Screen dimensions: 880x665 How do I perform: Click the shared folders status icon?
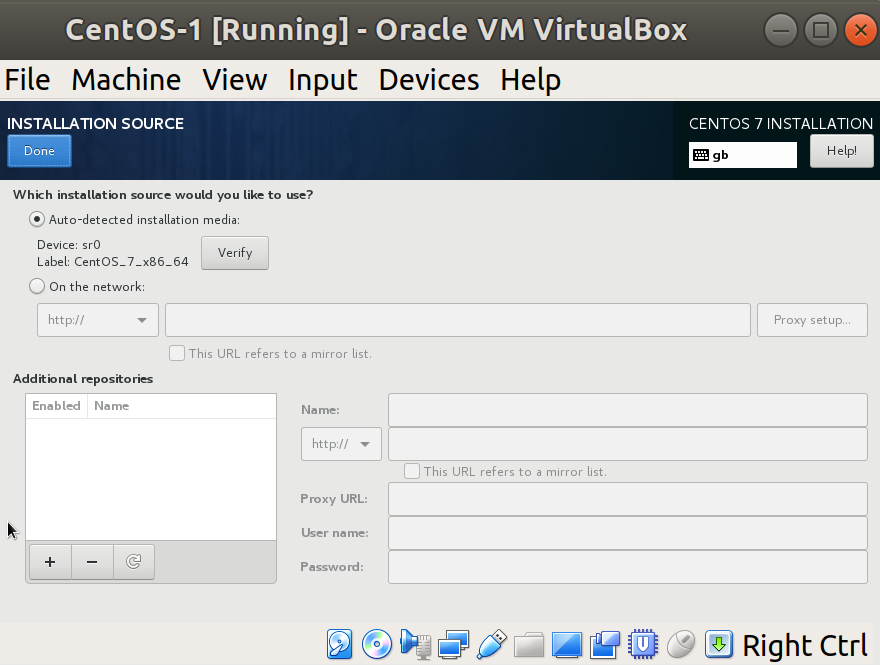coord(529,644)
